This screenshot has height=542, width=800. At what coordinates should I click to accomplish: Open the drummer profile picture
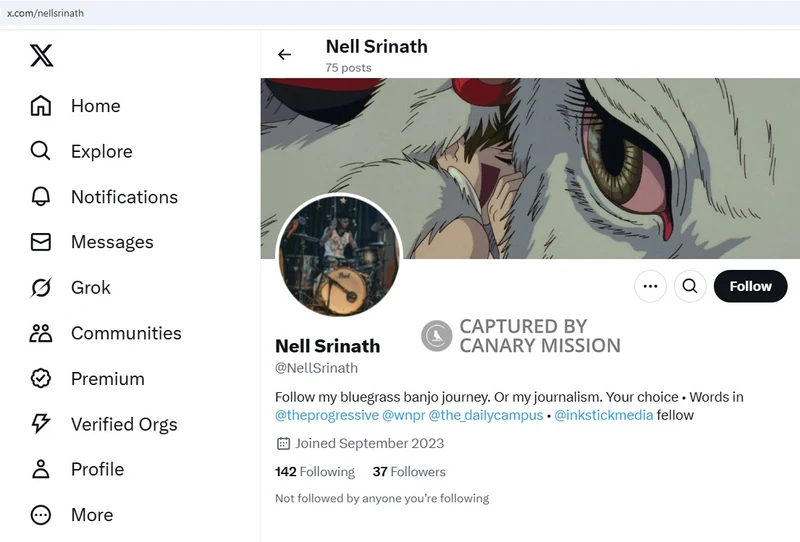[339, 256]
